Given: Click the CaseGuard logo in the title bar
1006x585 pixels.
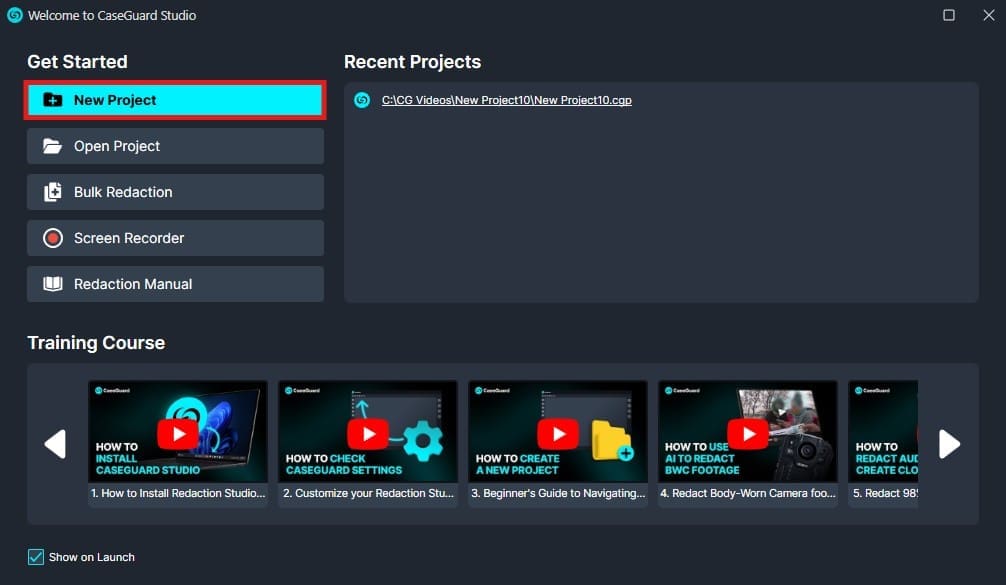Looking at the screenshot, I should coord(13,15).
